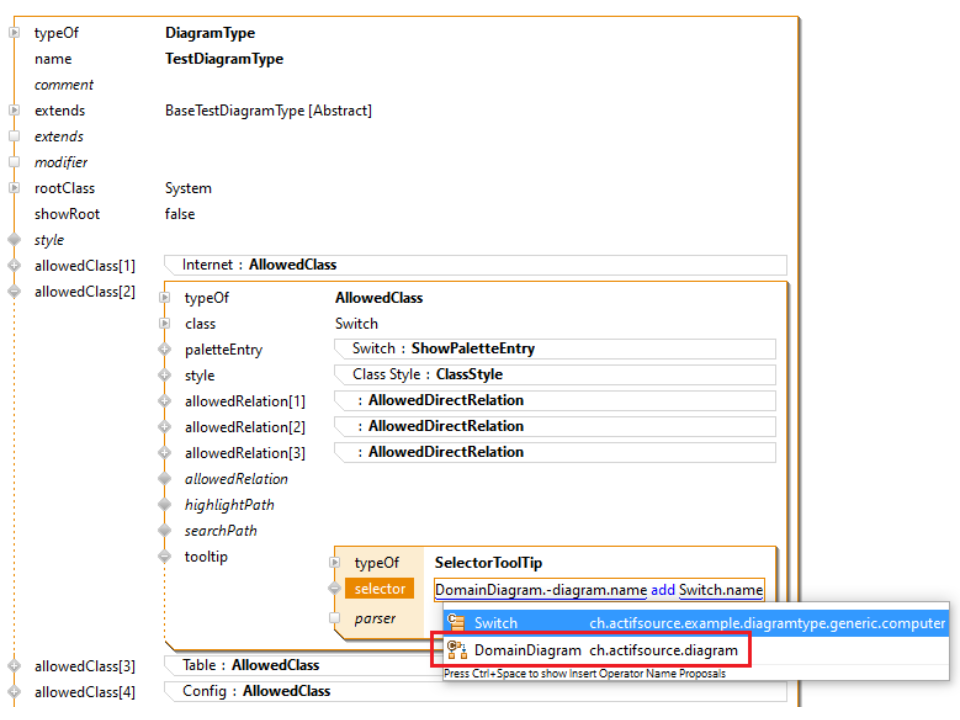Click the Switch class icon in the proposal popup

(457, 623)
